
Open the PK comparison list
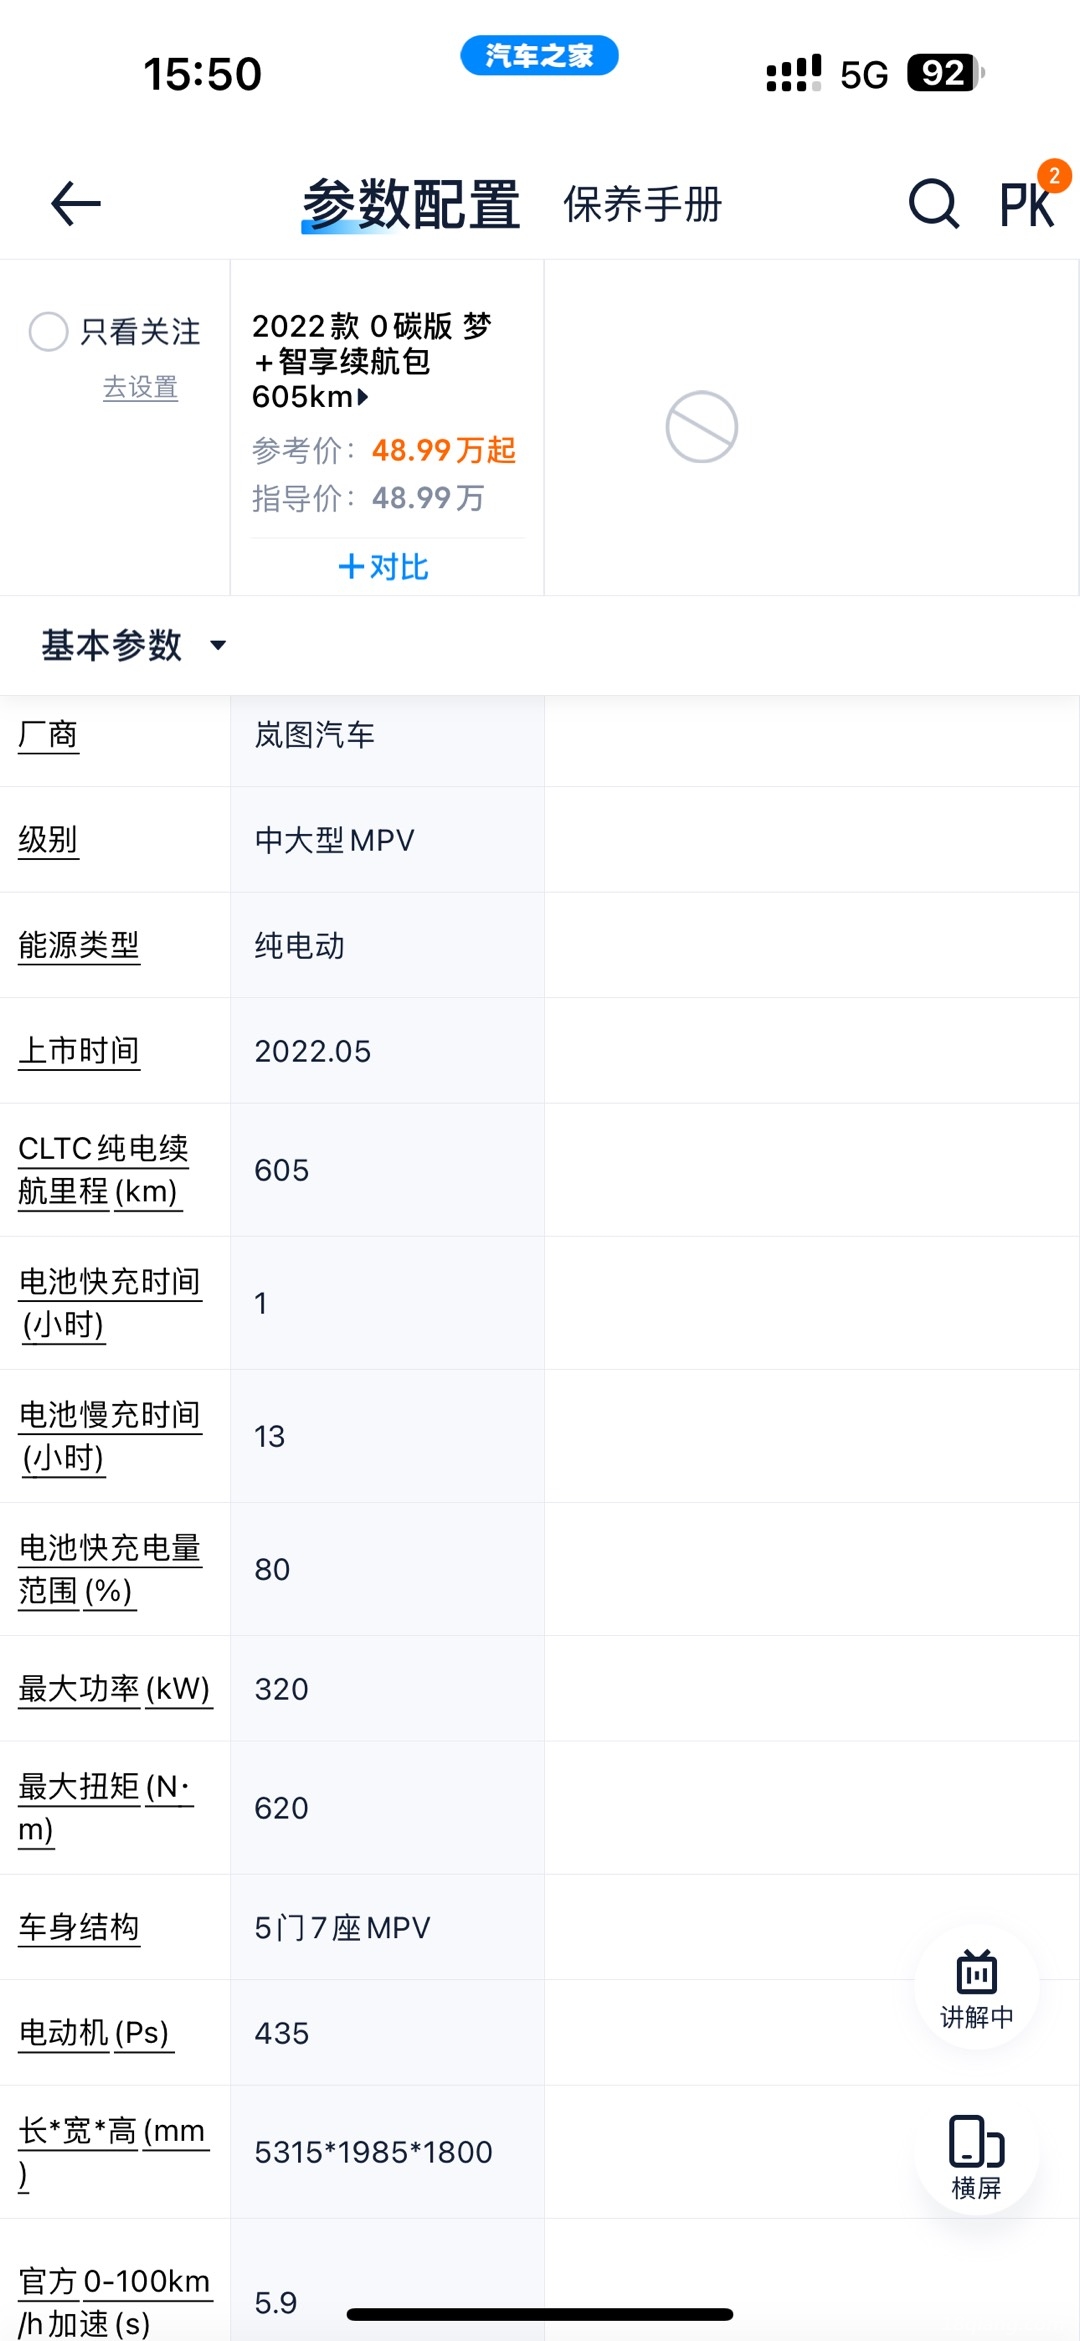[x=1028, y=204]
